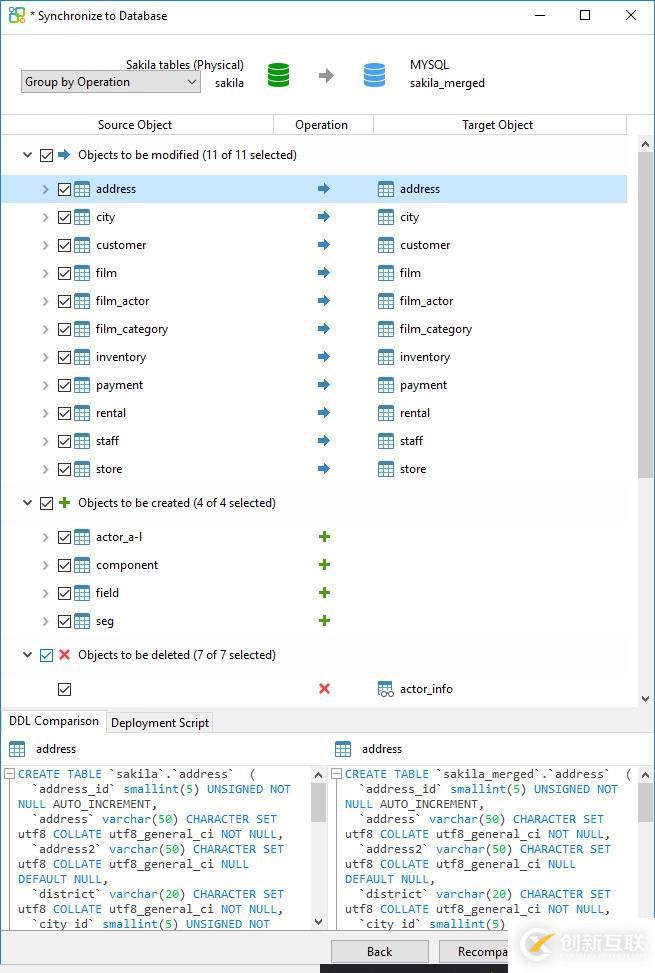Click the red X icon of Objects to be deleted
This screenshot has width=655, height=973.
click(64, 655)
